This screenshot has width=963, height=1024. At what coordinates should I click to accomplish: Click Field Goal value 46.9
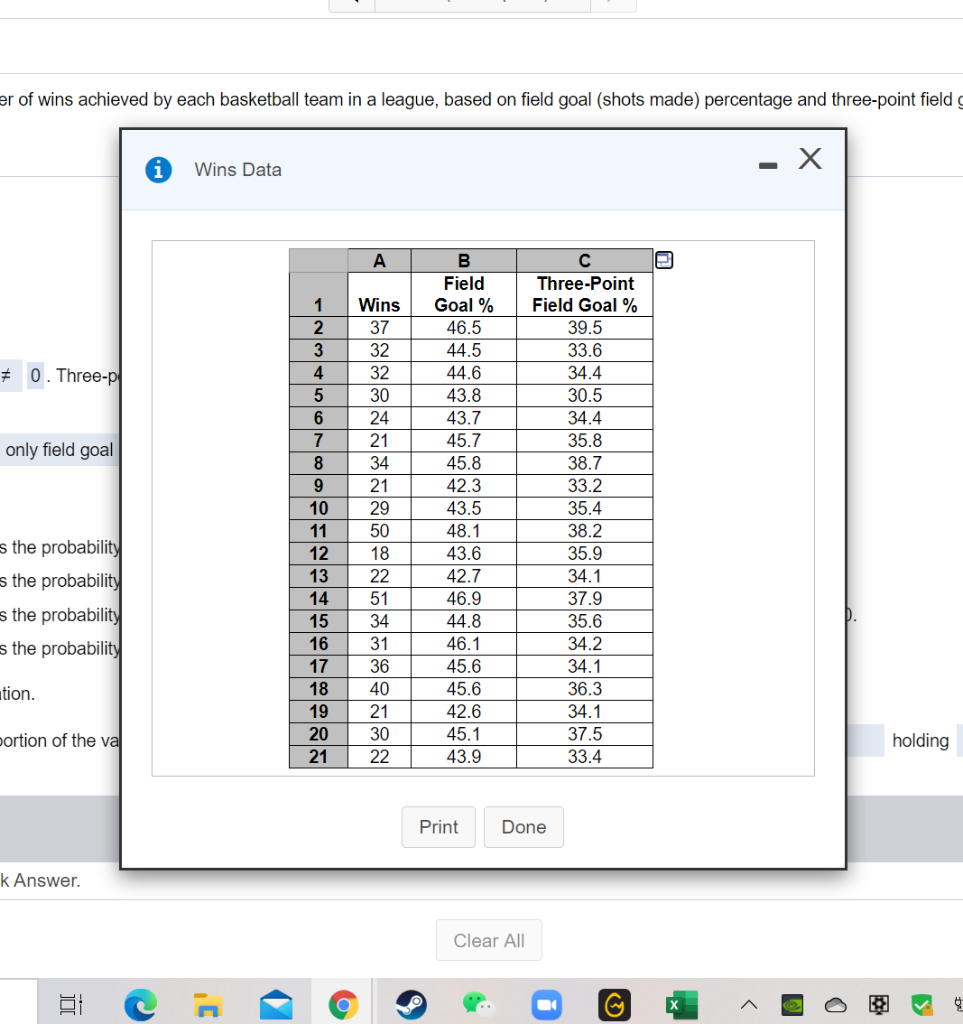coord(464,599)
